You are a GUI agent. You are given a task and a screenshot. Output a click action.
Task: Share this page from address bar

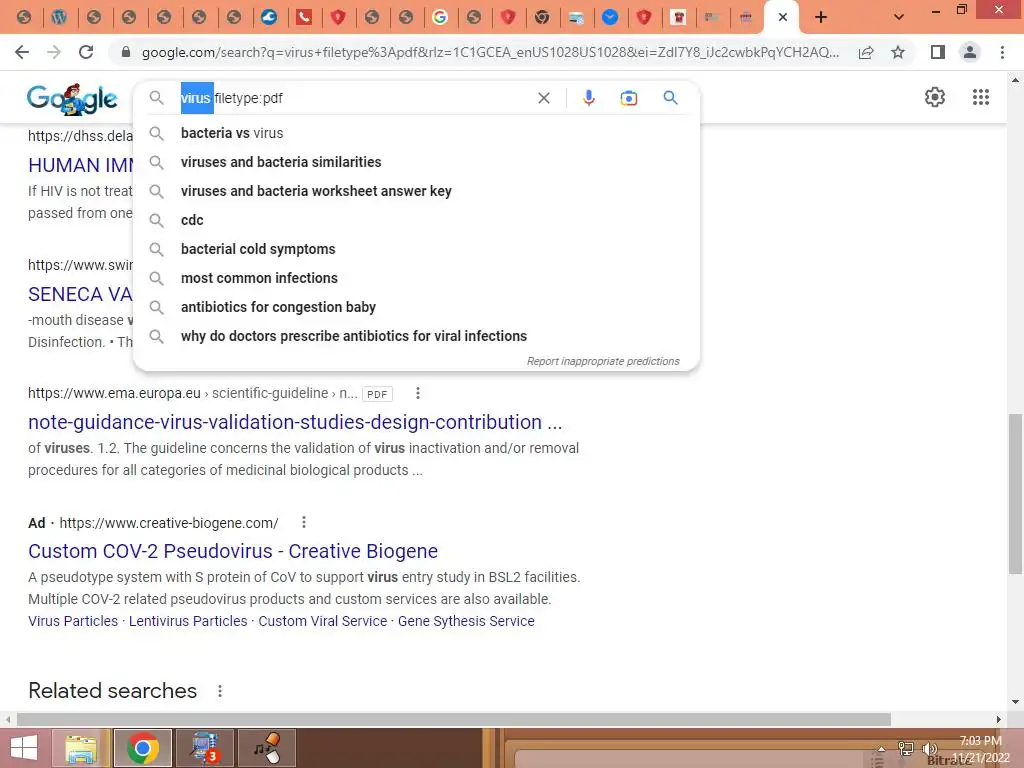click(x=866, y=52)
